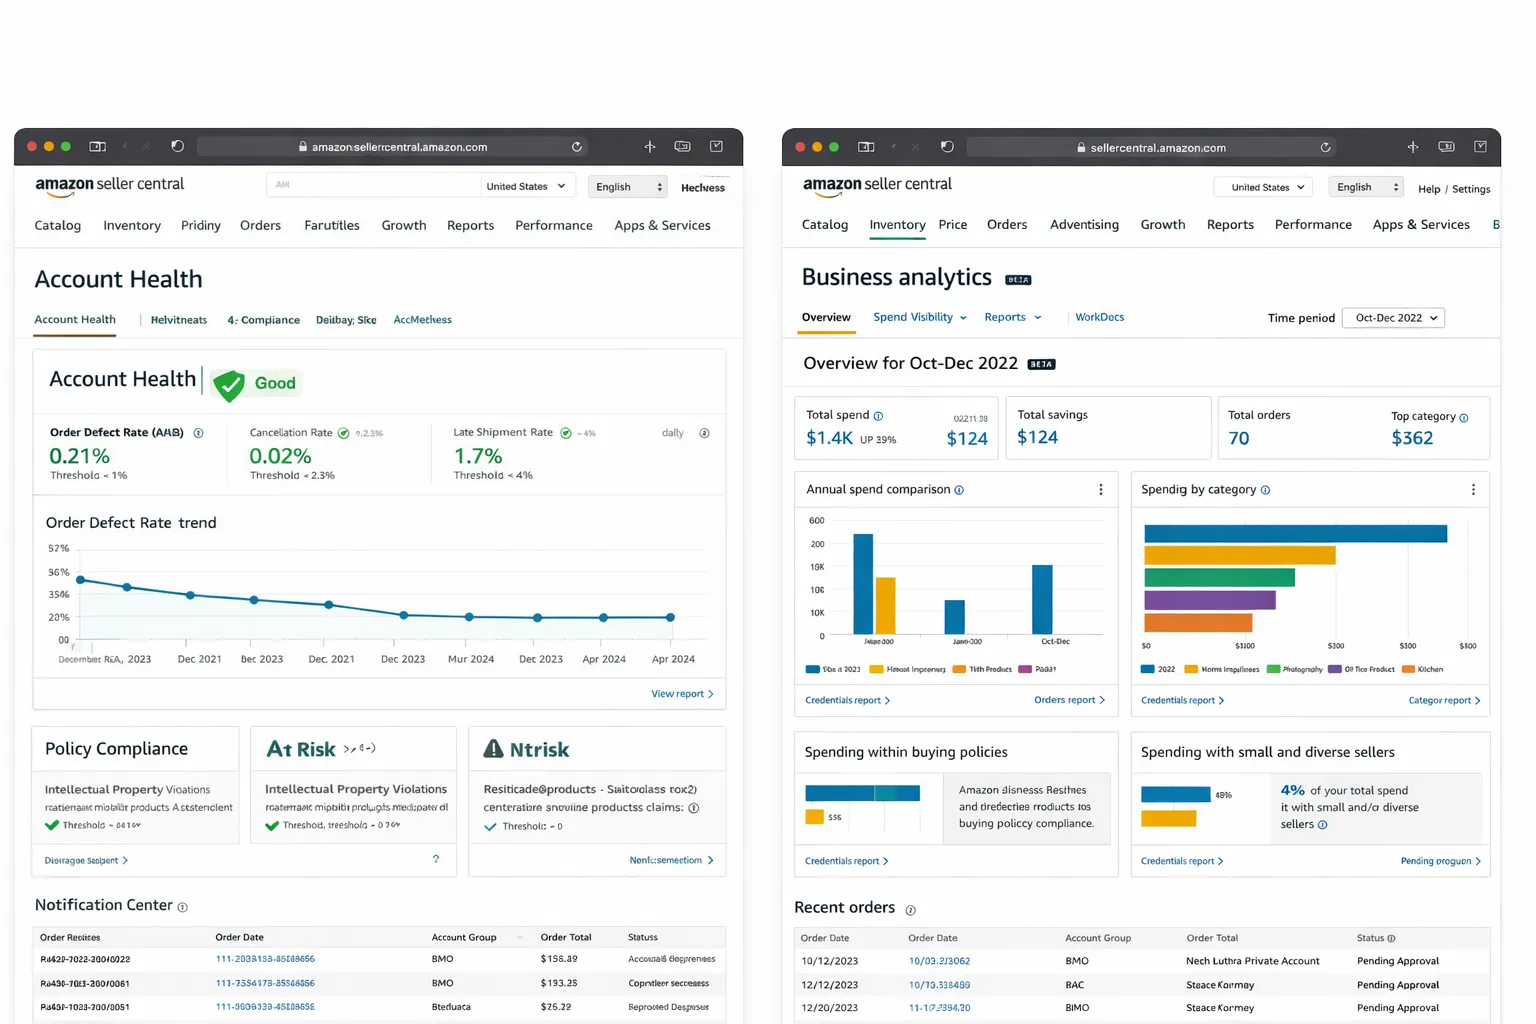The width and height of the screenshot is (1536, 1024).
Task: Click order number 10/03.2J3062 in Recent orders
Action: (x=939, y=961)
